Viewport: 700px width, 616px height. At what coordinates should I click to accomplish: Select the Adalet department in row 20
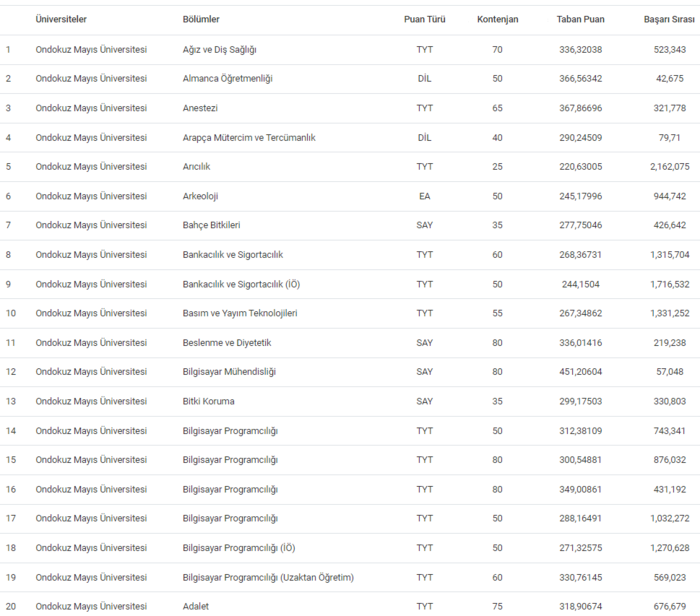pyautogui.click(x=197, y=606)
